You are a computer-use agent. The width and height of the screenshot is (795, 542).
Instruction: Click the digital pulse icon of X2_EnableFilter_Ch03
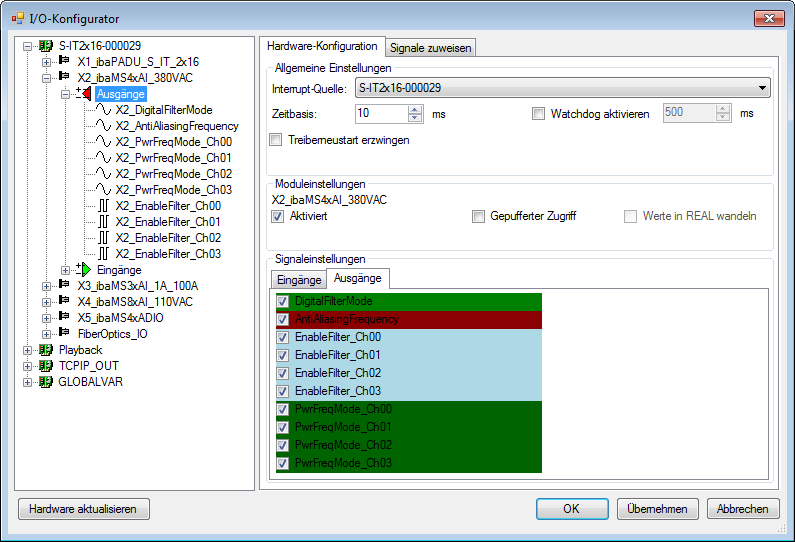pos(103,254)
